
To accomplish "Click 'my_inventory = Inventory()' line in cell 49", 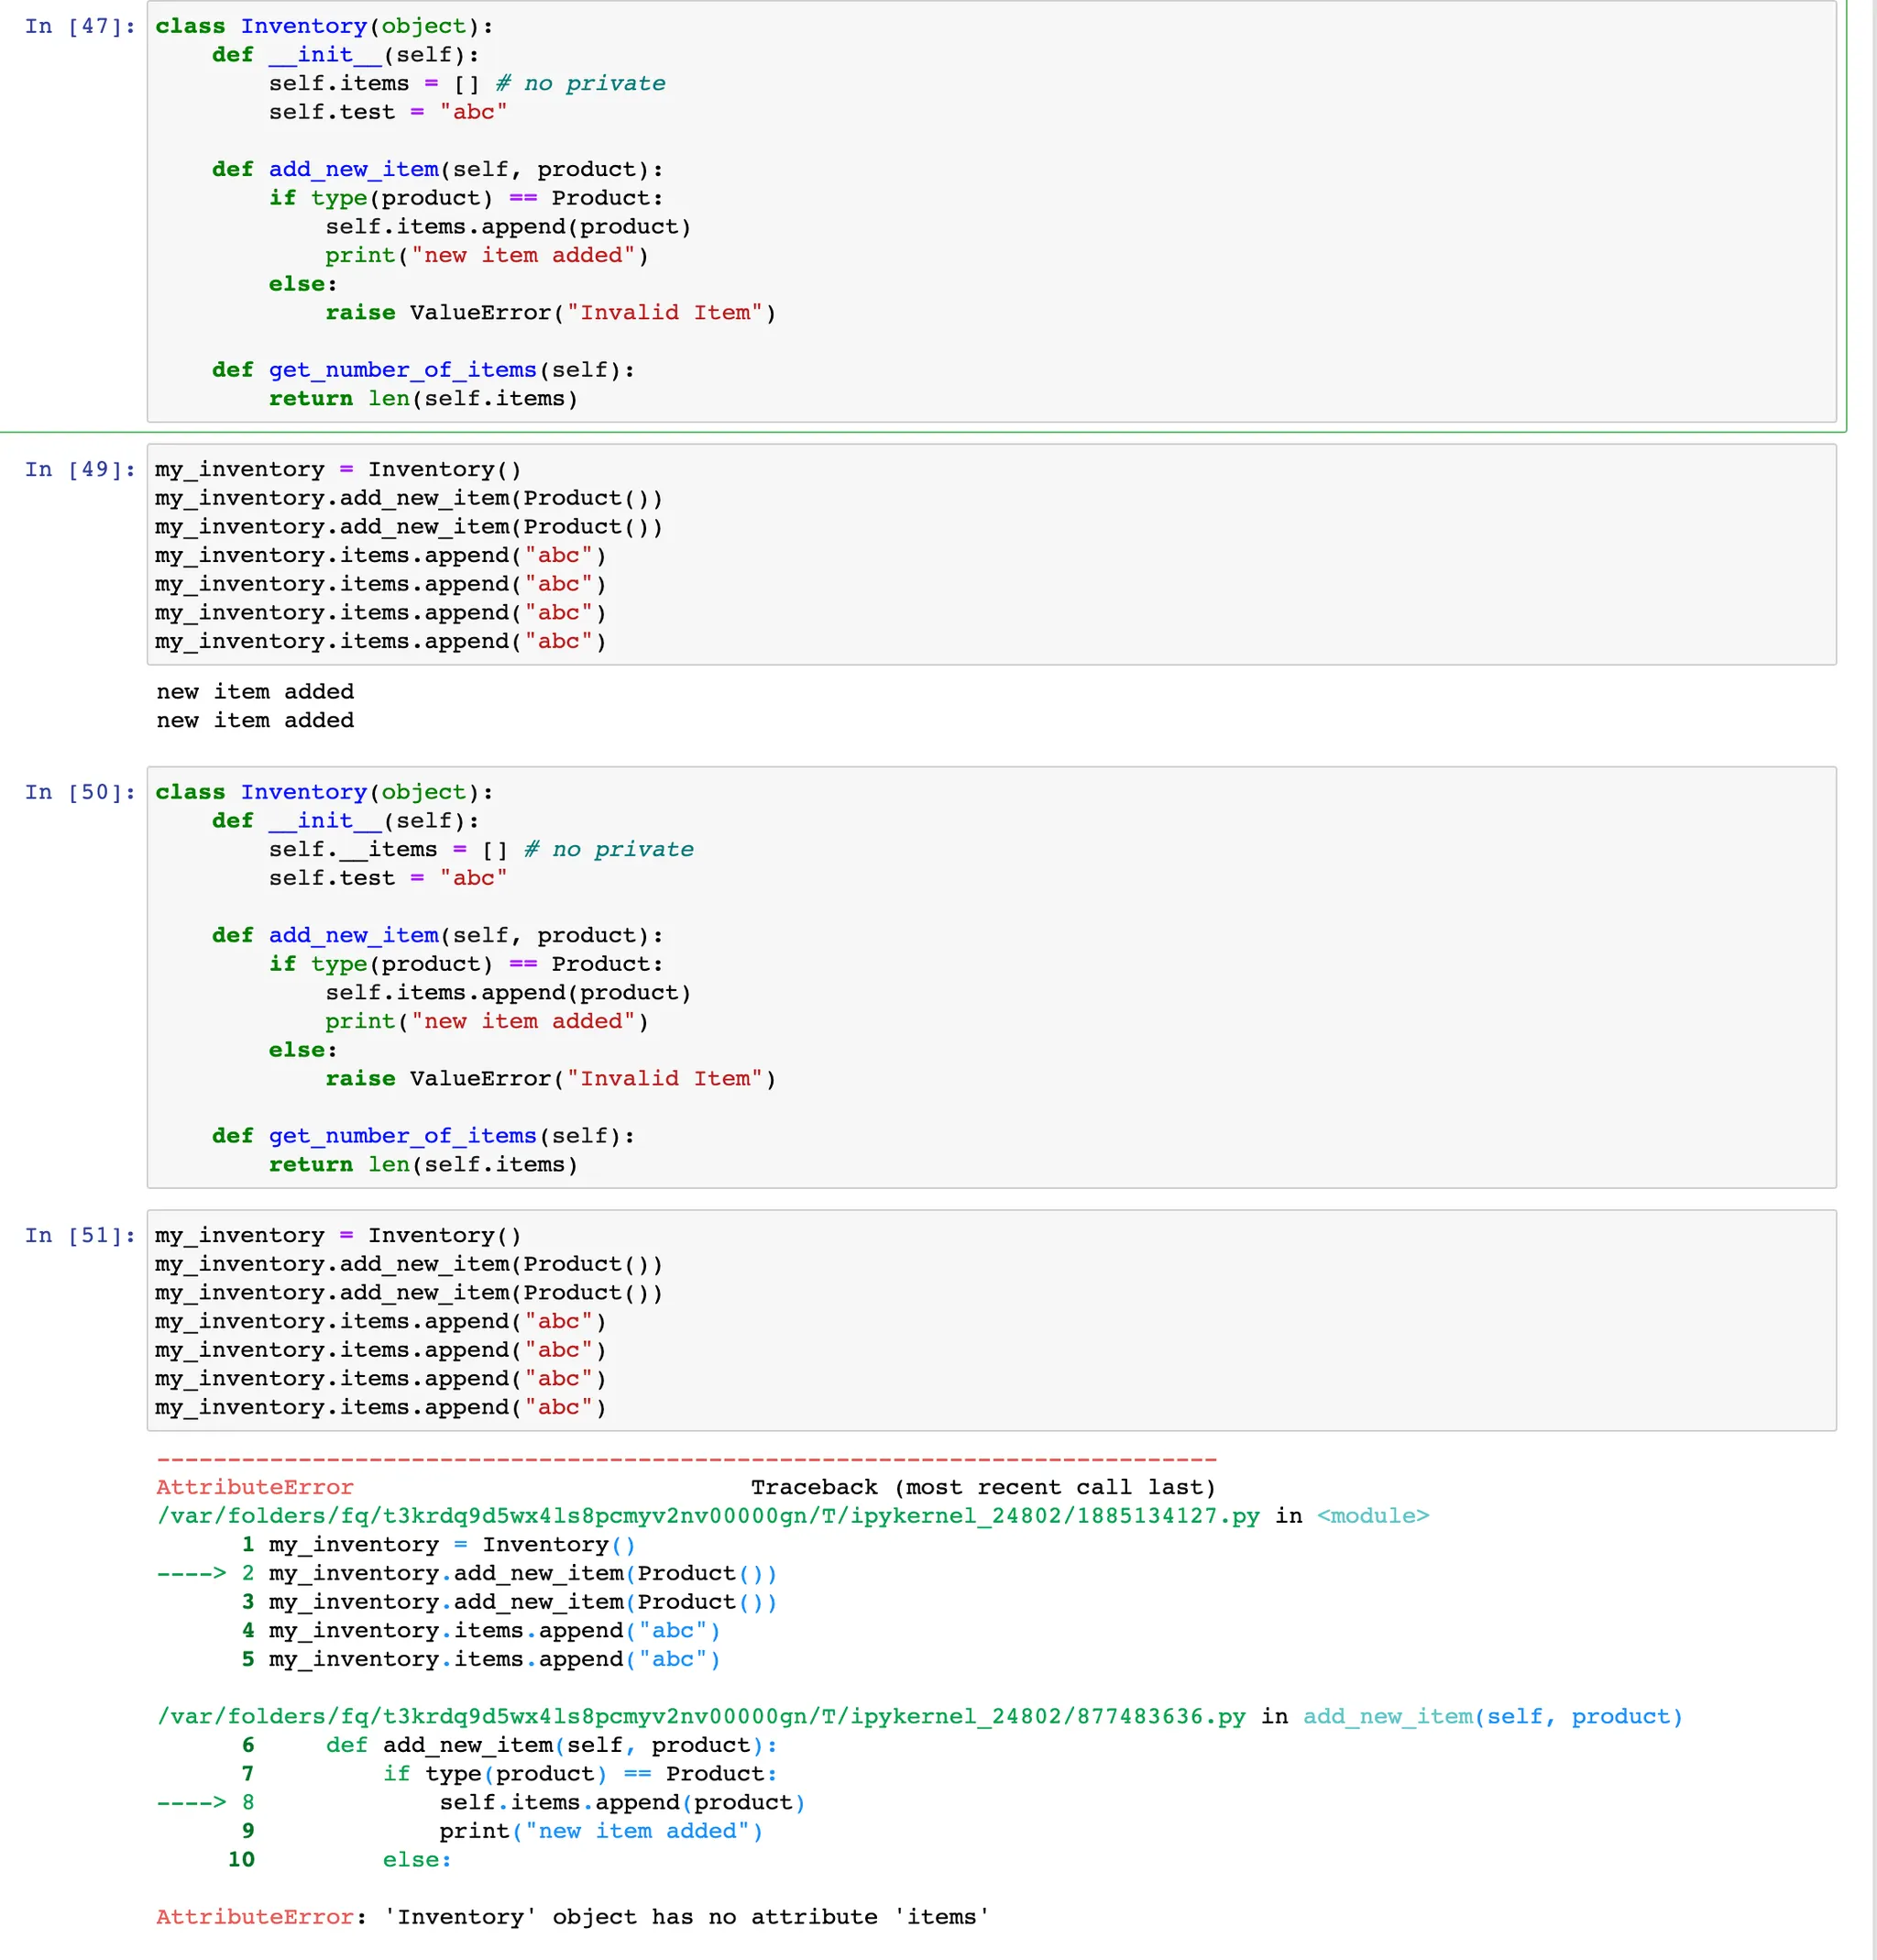I will click(337, 470).
